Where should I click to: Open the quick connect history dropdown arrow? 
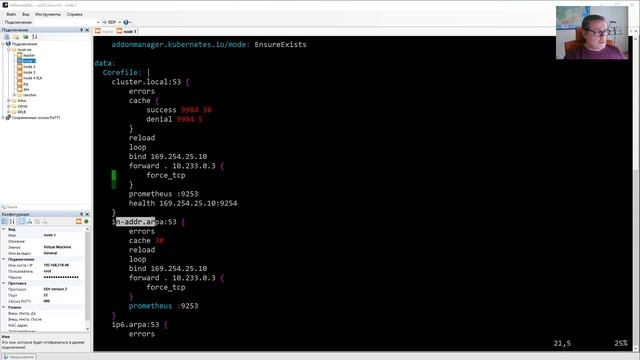(x=98, y=22)
